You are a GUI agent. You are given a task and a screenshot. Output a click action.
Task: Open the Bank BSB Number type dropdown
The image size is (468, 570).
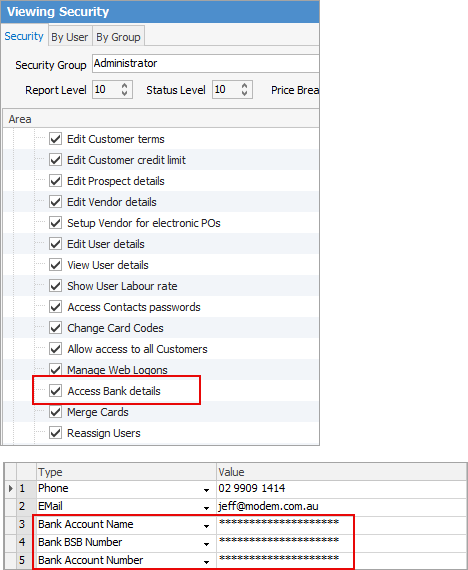tap(206, 543)
